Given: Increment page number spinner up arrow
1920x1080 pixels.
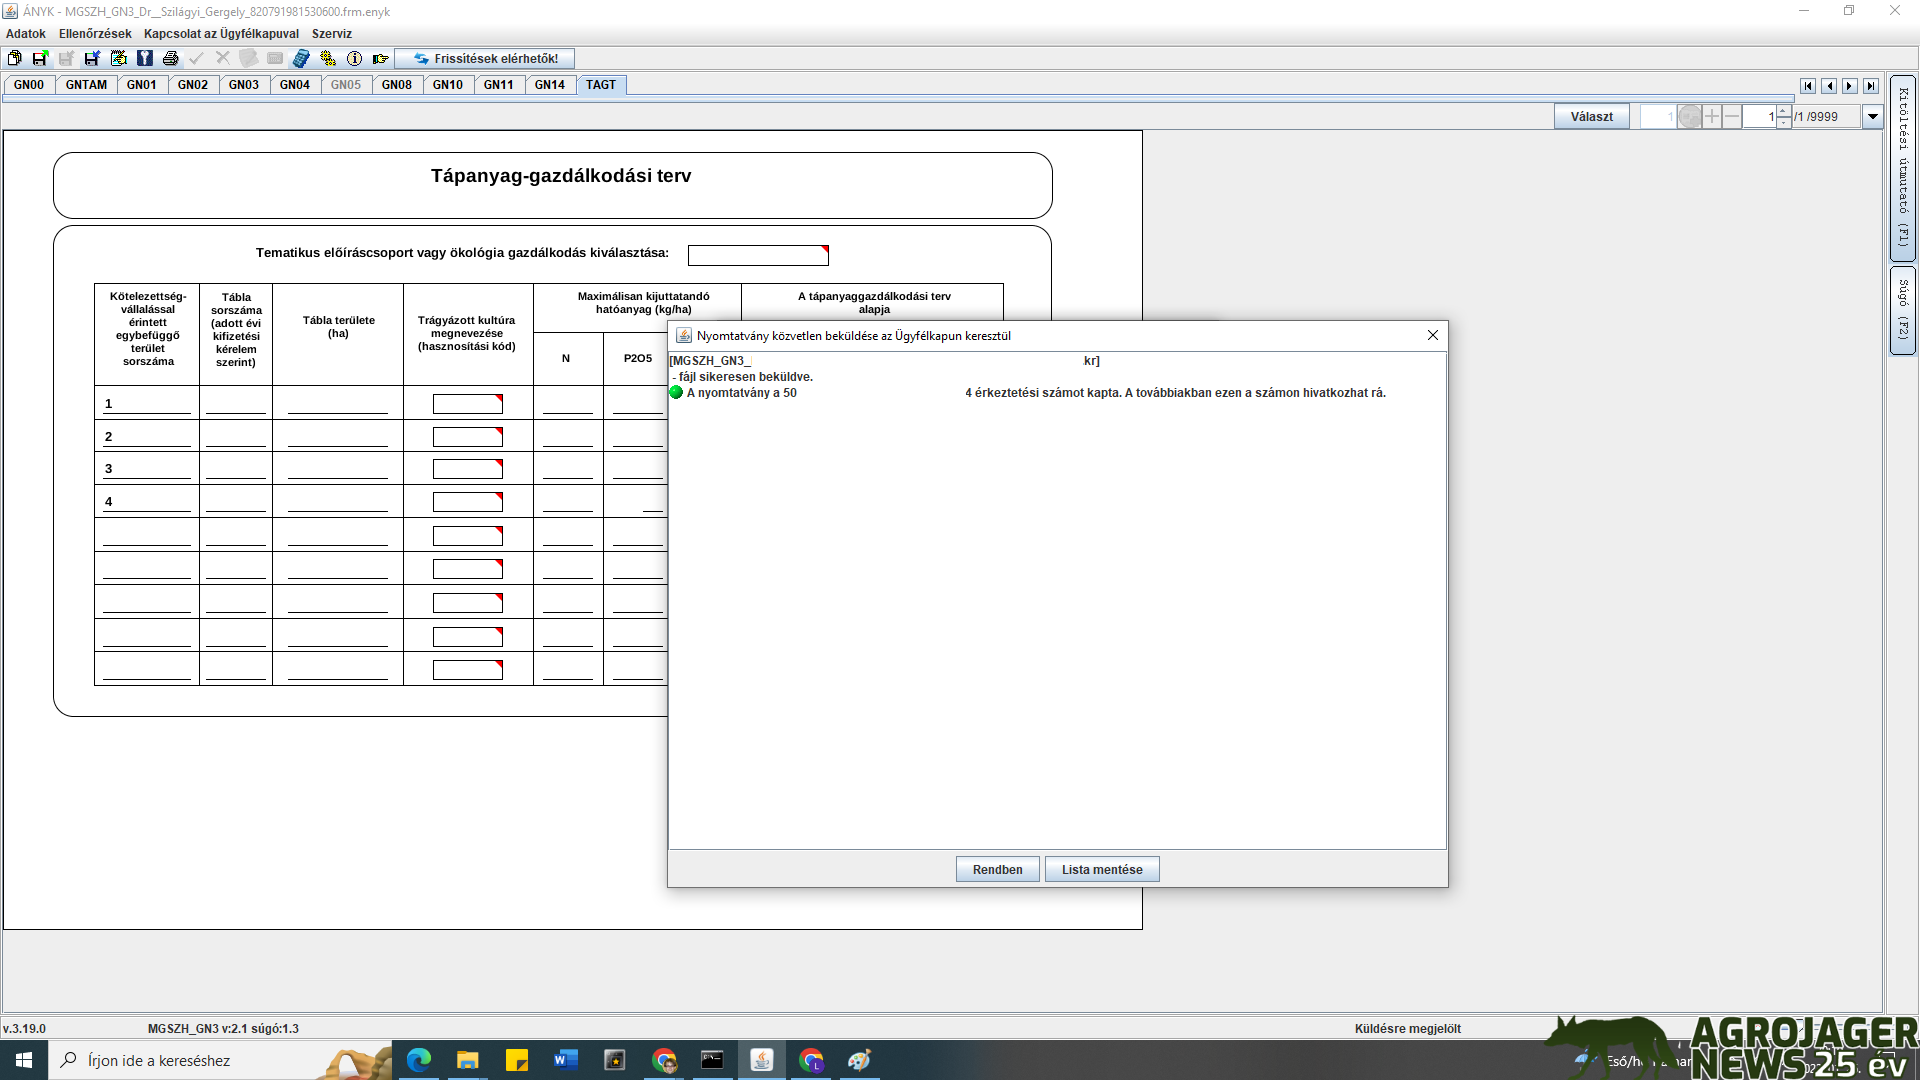Looking at the screenshot, I should [1784, 111].
